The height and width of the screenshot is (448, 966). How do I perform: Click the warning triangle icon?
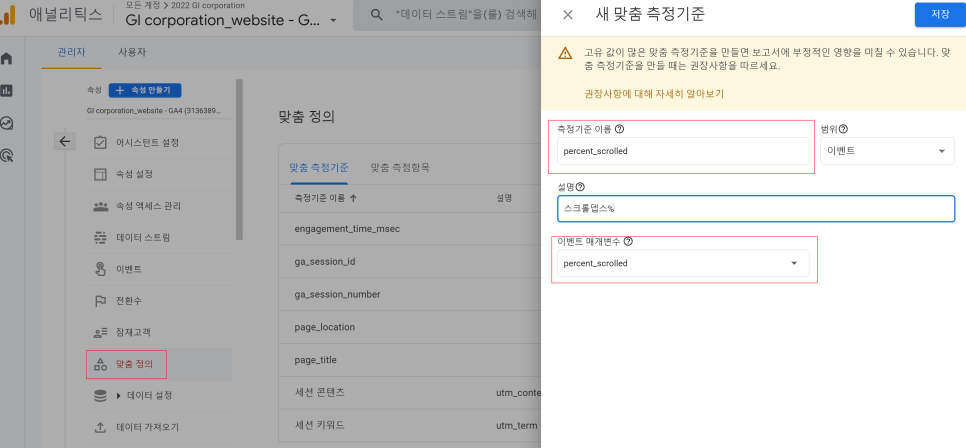565,54
